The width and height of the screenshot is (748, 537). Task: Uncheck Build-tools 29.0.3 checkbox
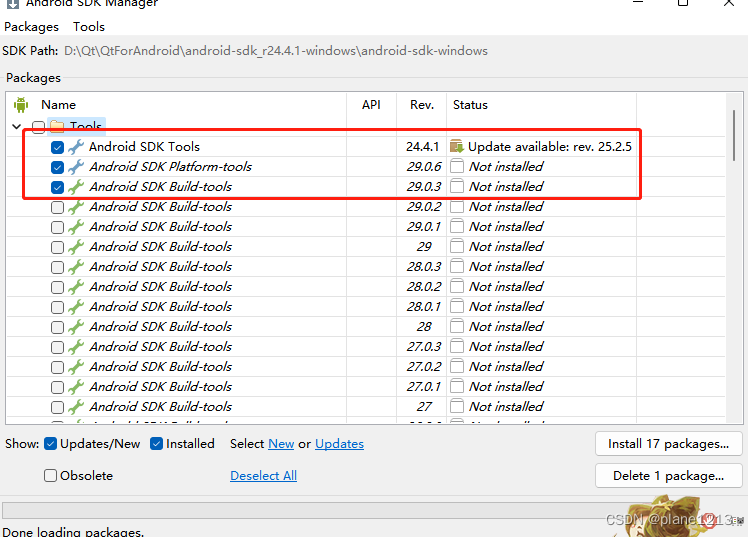[57, 187]
